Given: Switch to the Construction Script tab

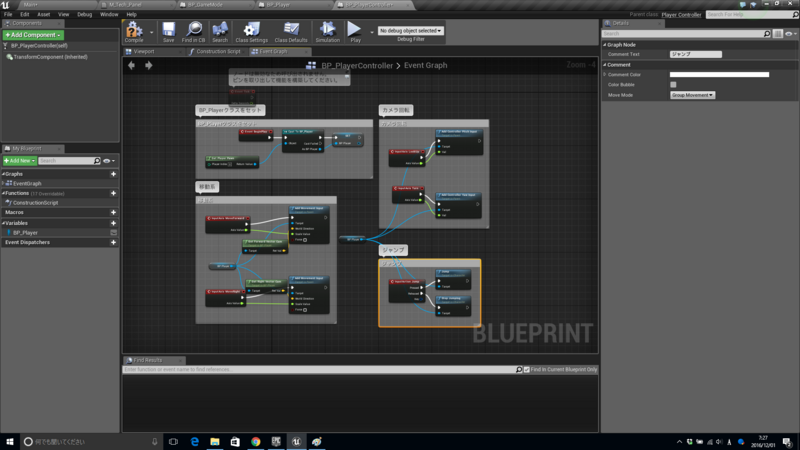Looking at the screenshot, I should [218, 52].
